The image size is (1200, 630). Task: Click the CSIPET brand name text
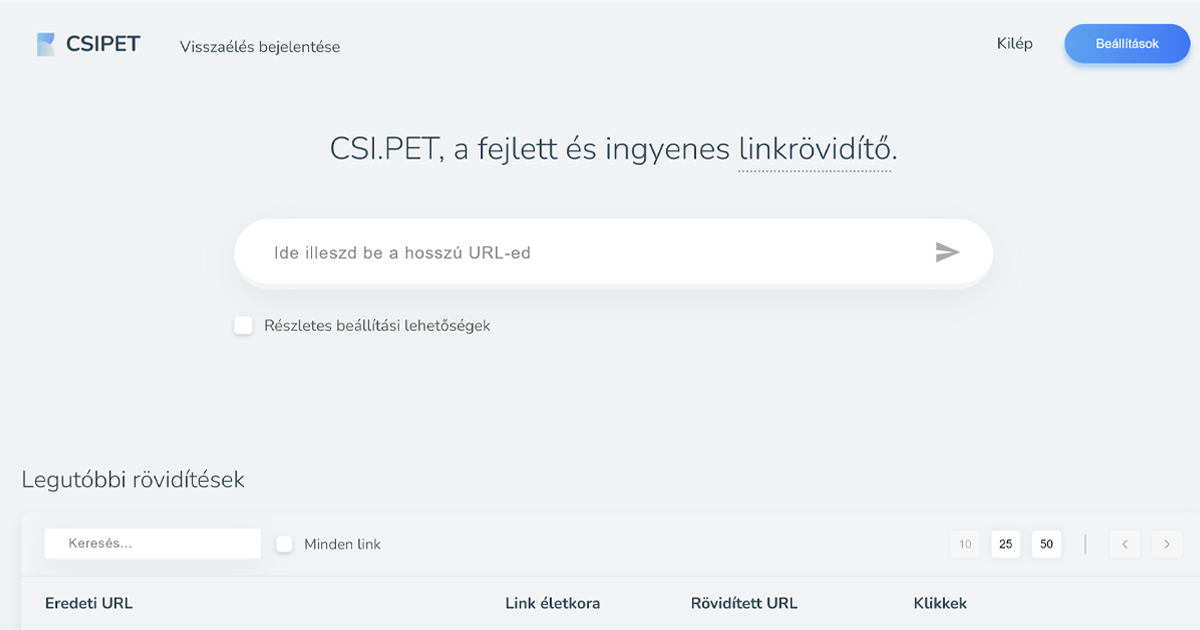pos(103,44)
